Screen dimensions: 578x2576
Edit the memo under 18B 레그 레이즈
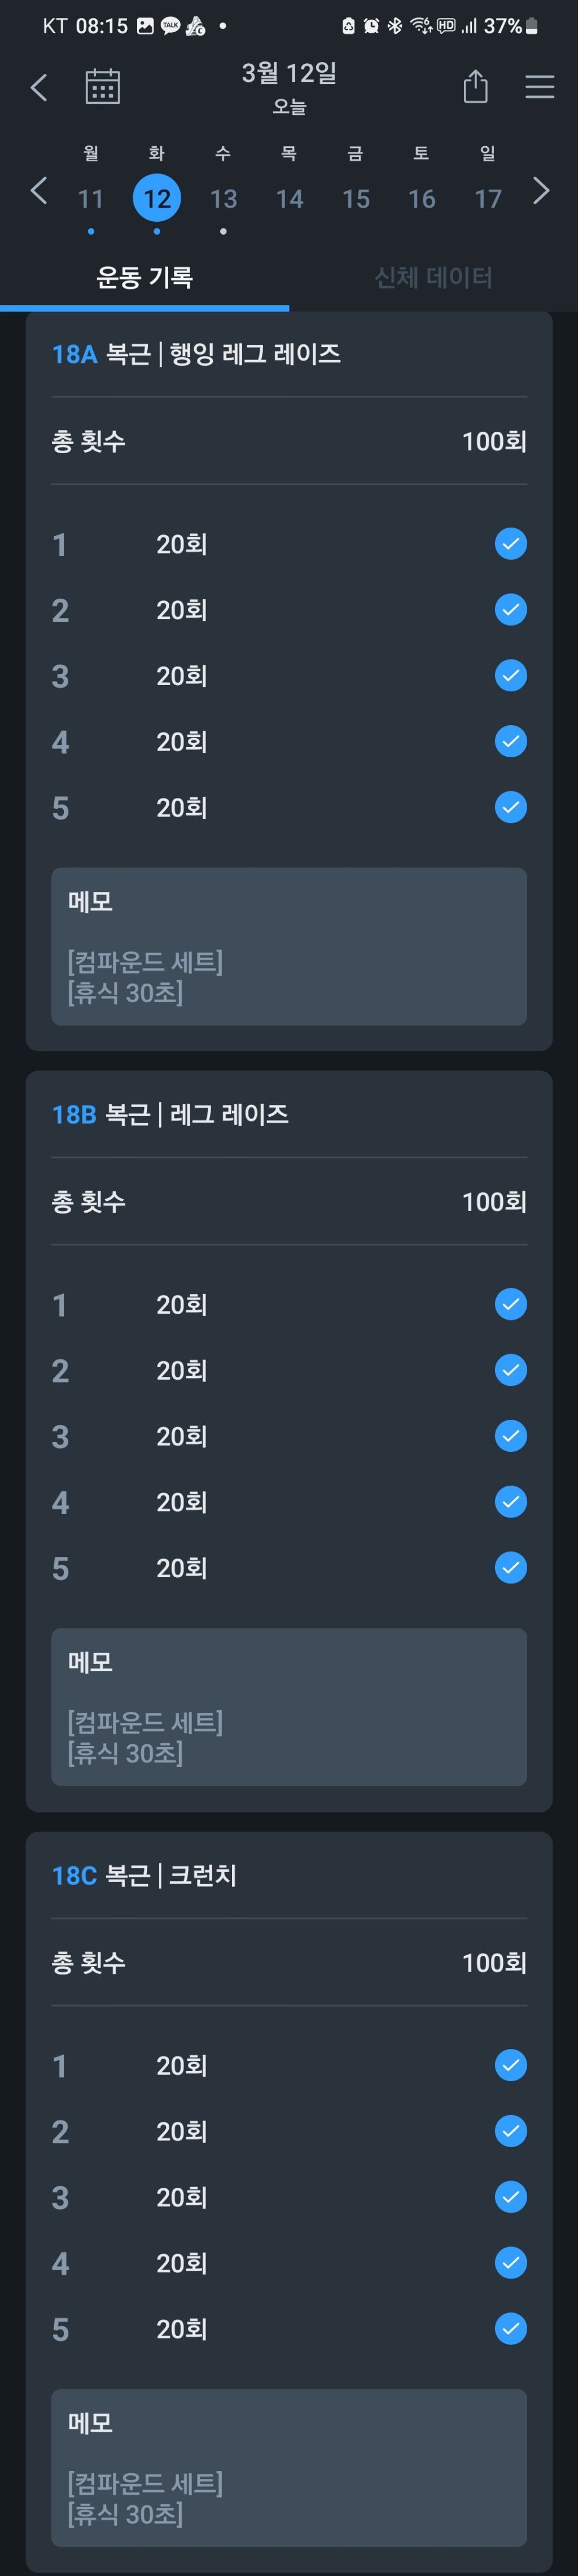pos(288,1706)
